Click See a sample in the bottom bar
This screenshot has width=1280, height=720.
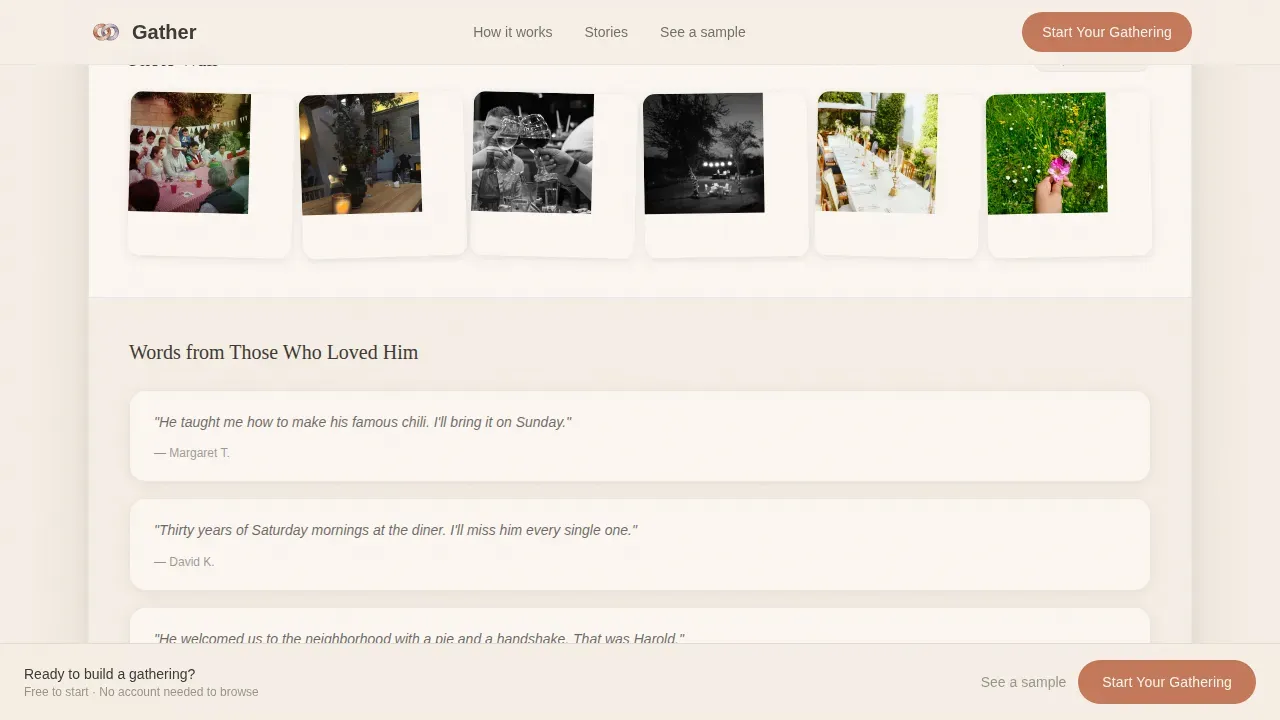(1023, 682)
